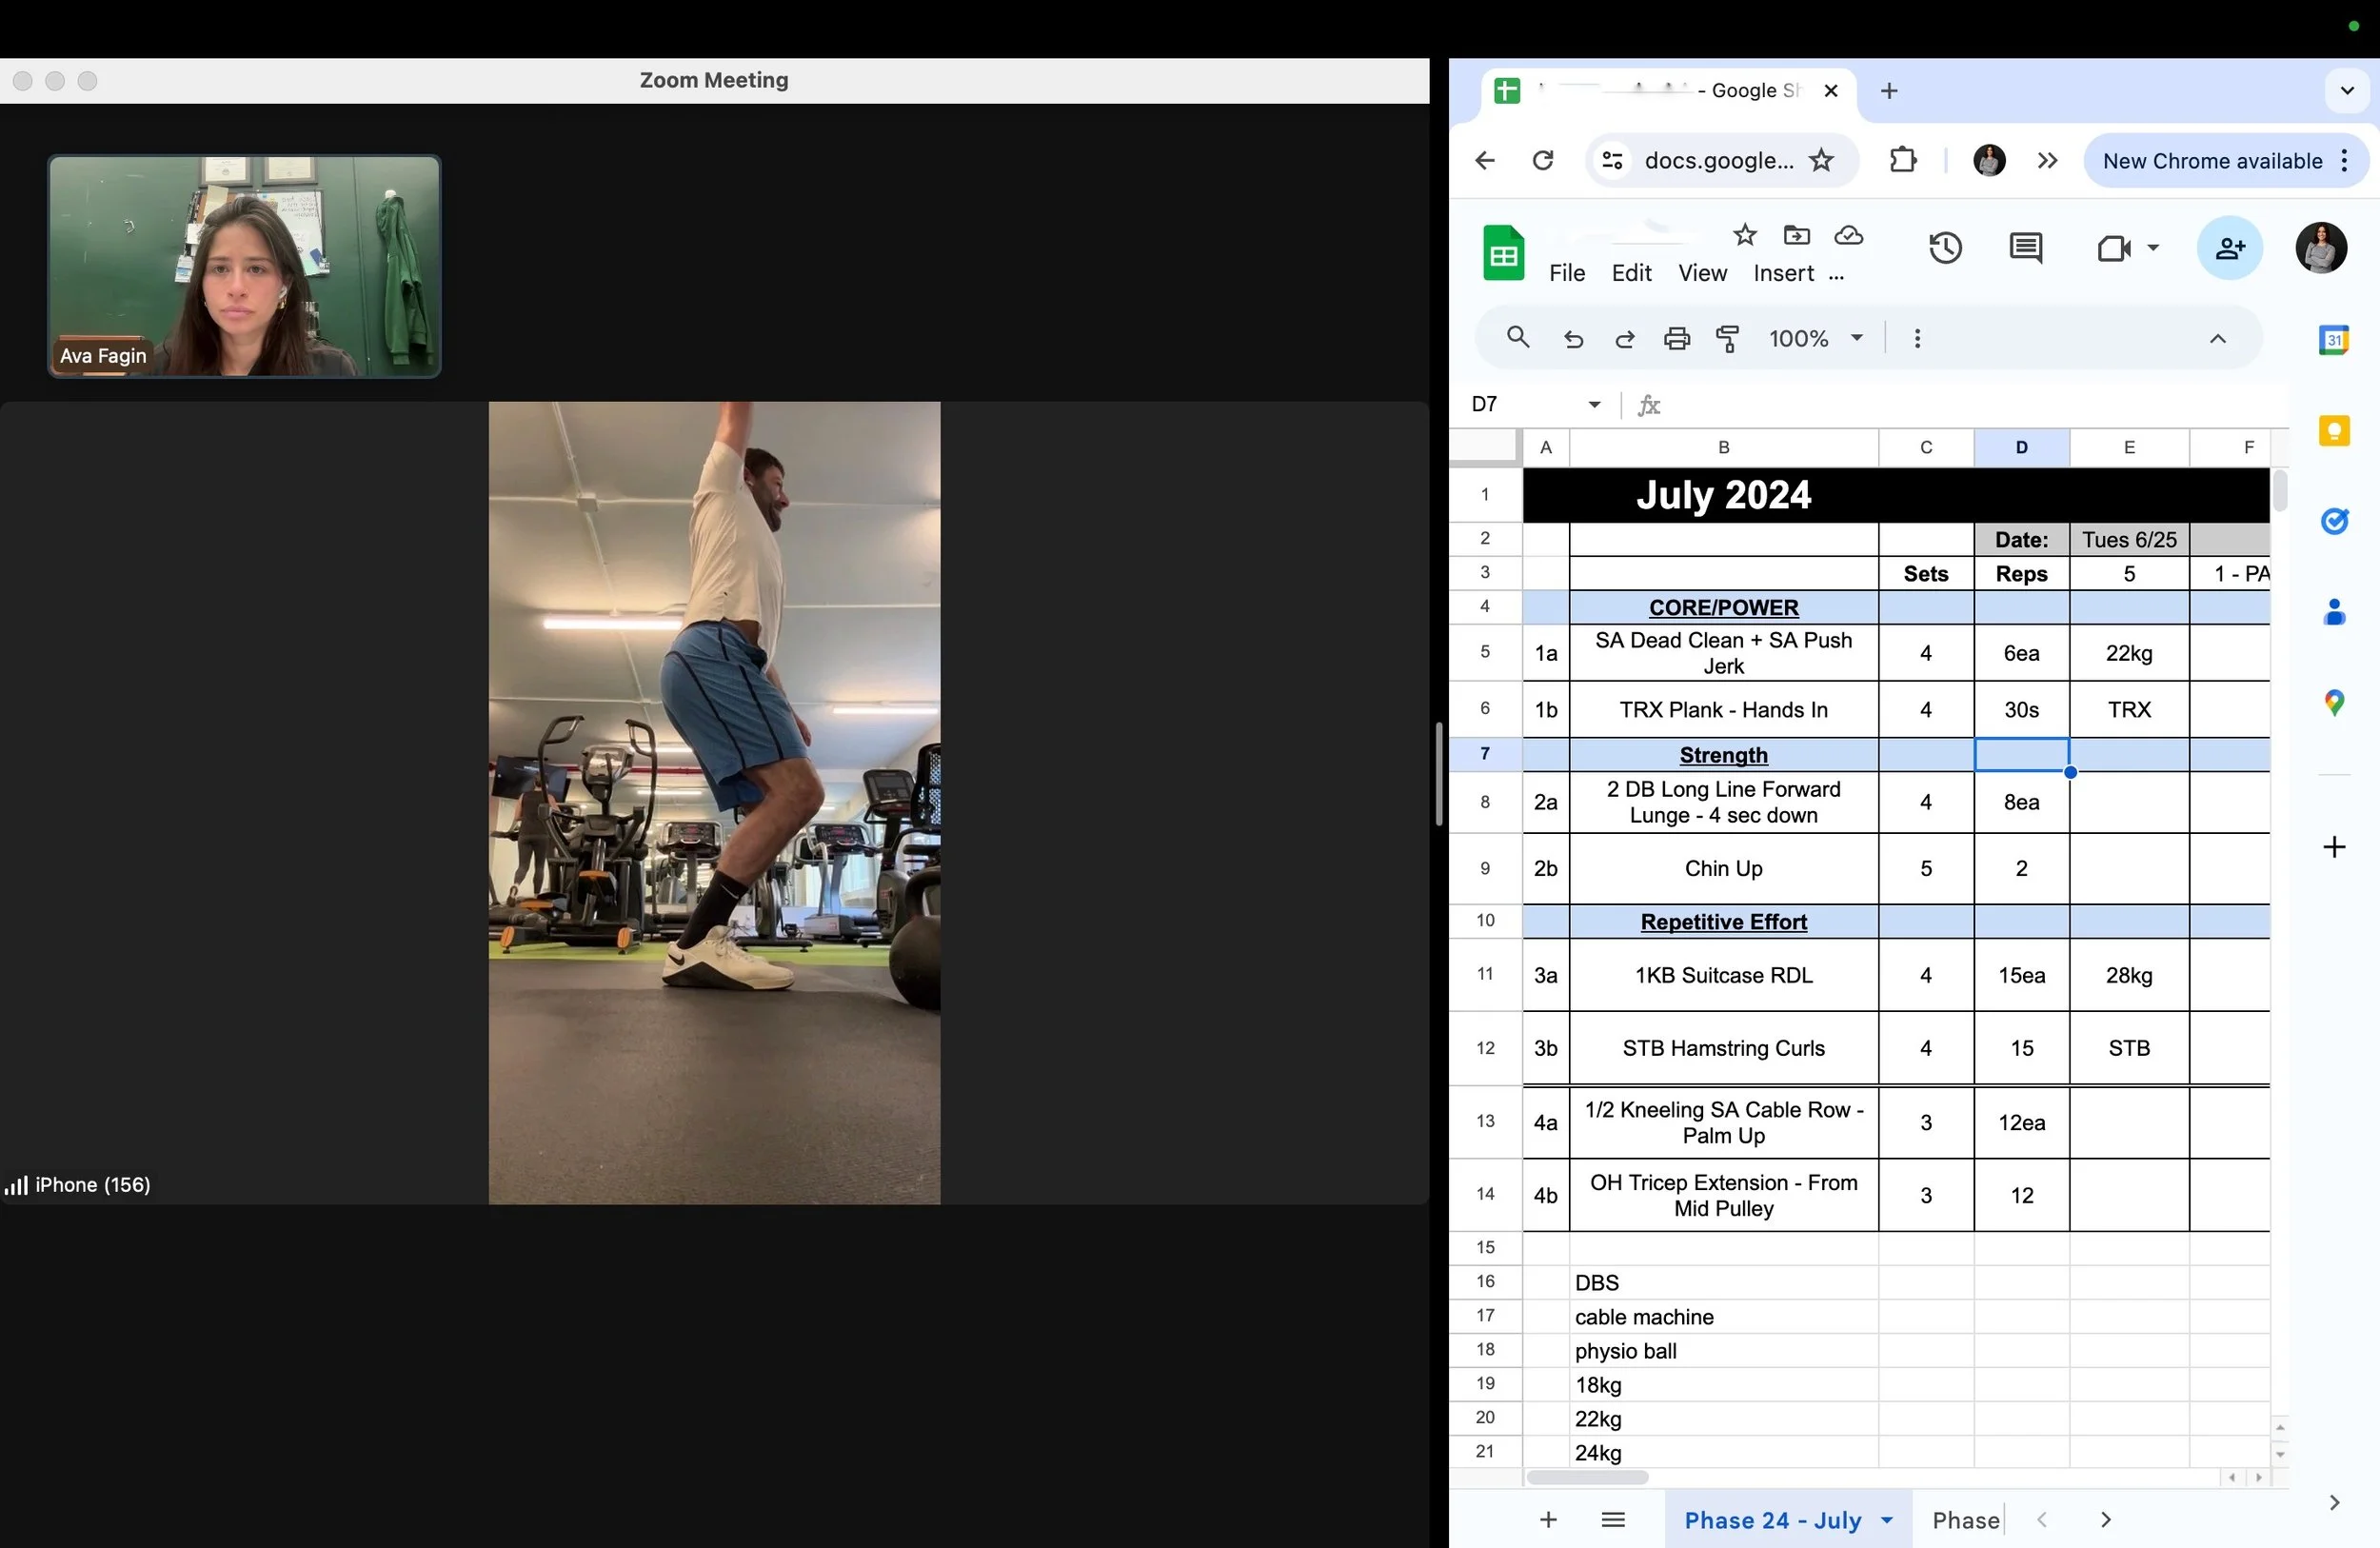Open Google Keep sidebar icon
The width and height of the screenshot is (2380, 1548).
pyautogui.click(x=2333, y=431)
